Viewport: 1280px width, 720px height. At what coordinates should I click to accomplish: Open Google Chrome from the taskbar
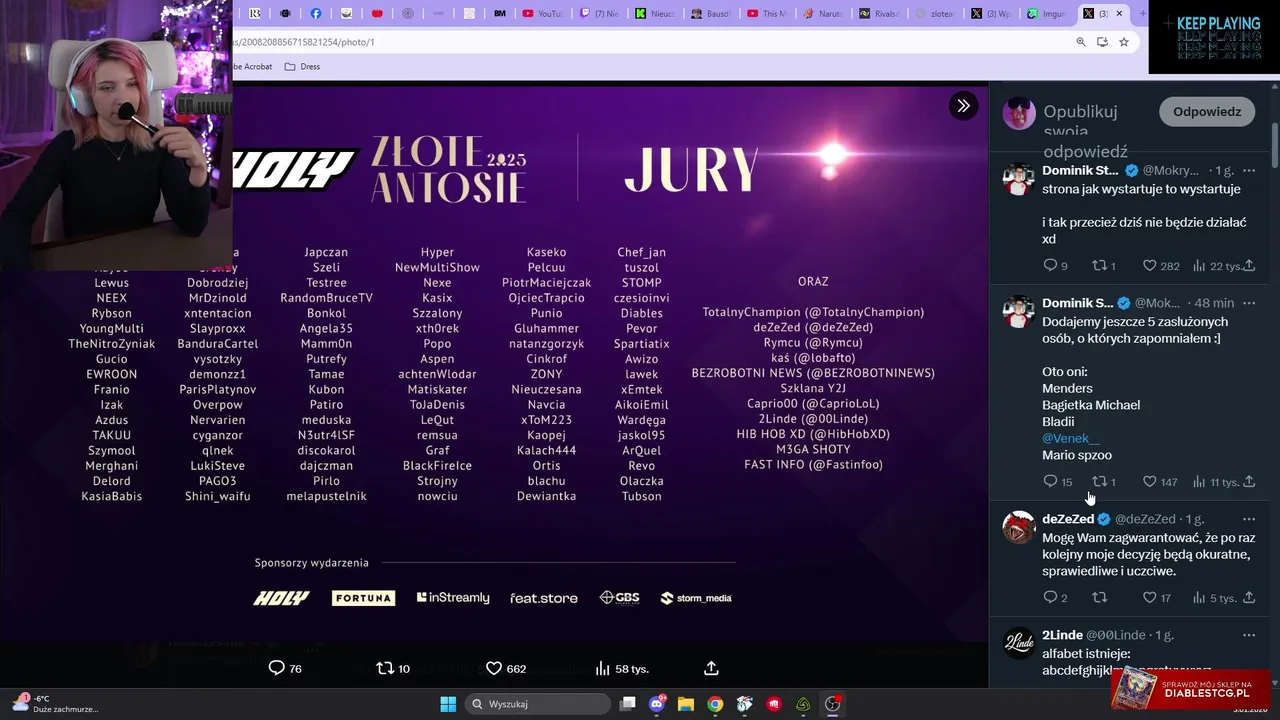(x=715, y=704)
